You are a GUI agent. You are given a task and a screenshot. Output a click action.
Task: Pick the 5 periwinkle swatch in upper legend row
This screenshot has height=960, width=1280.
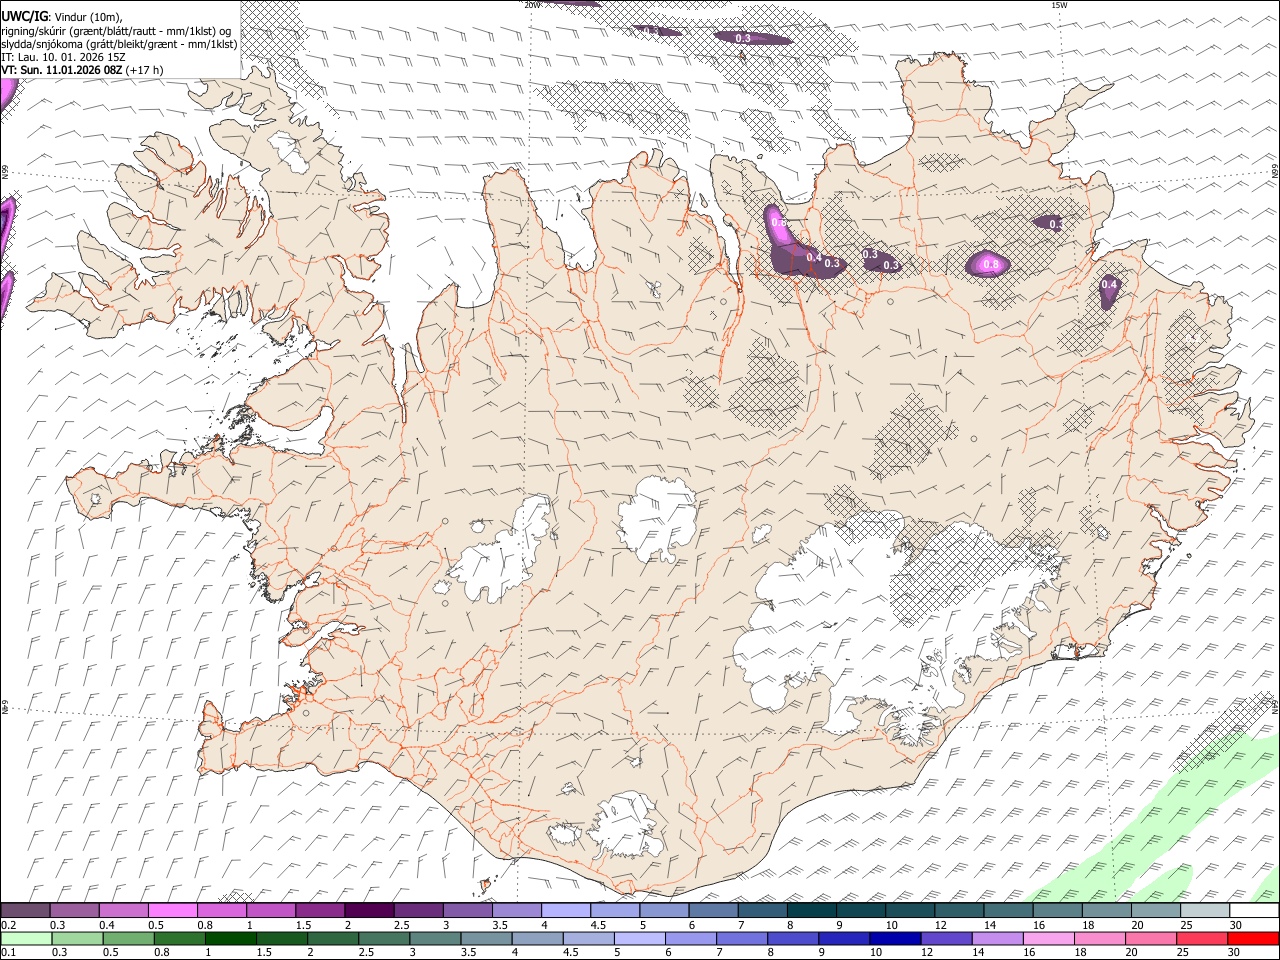click(x=663, y=910)
